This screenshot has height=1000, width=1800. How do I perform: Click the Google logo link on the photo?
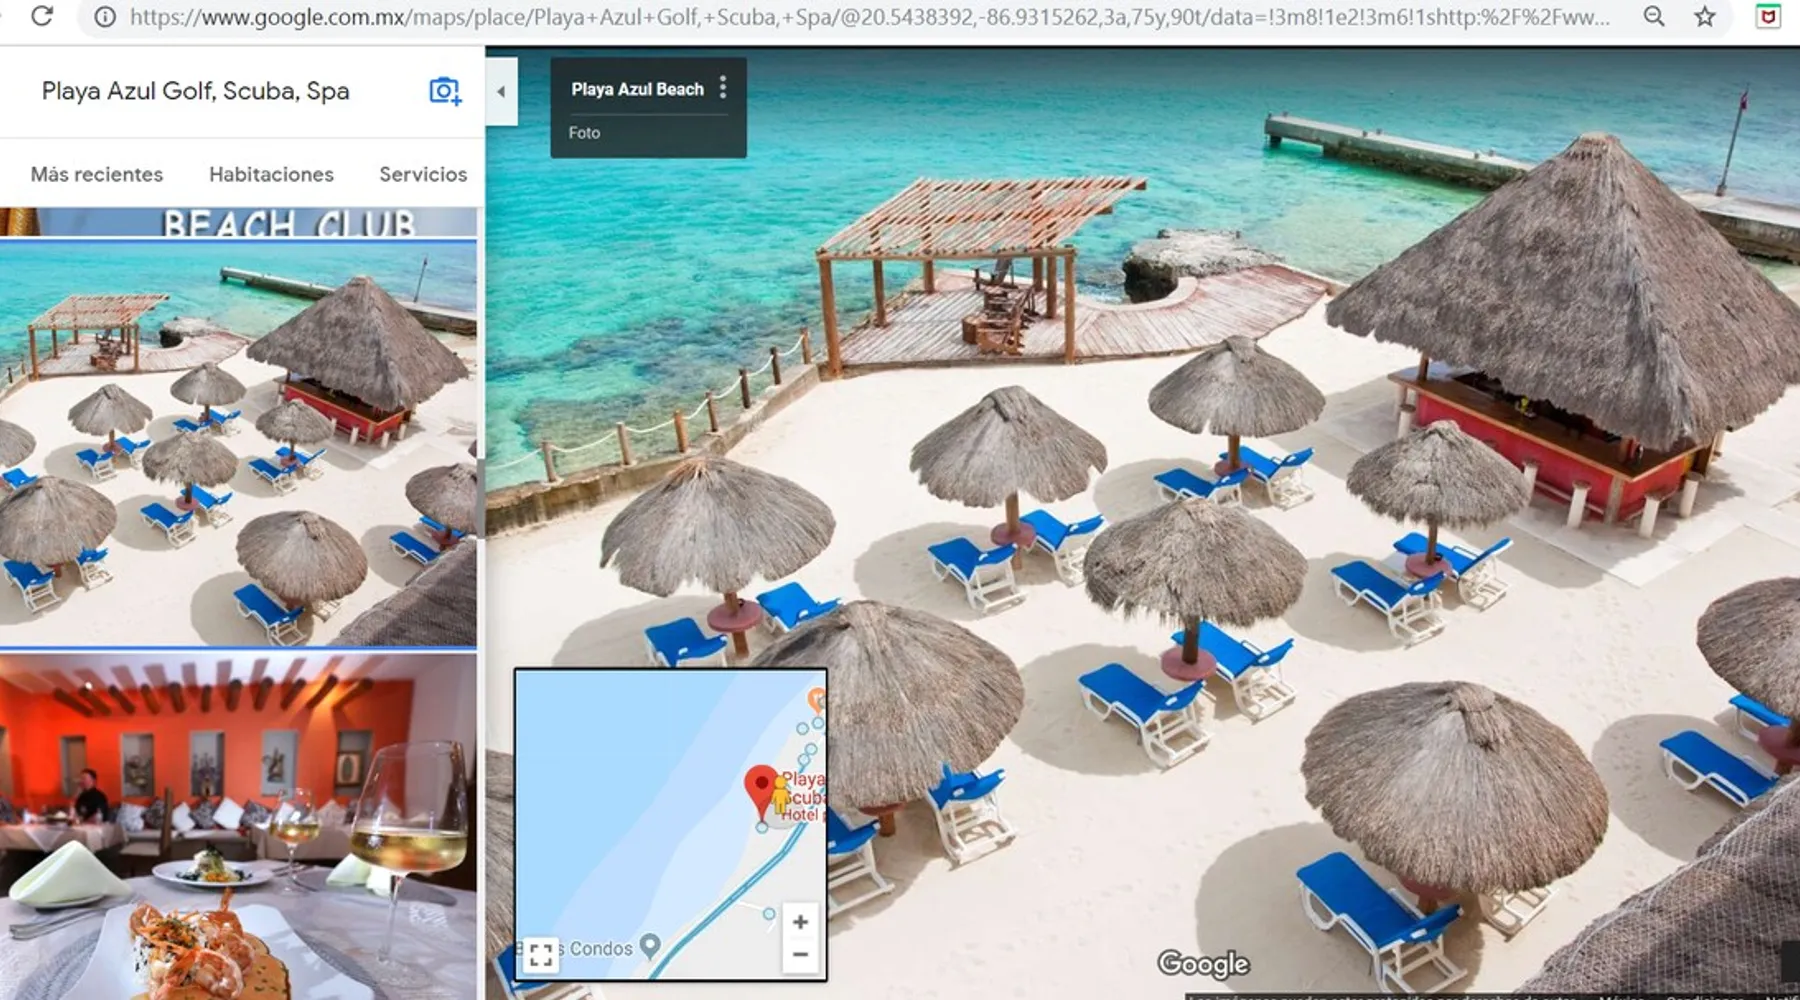tap(1203, 963)
